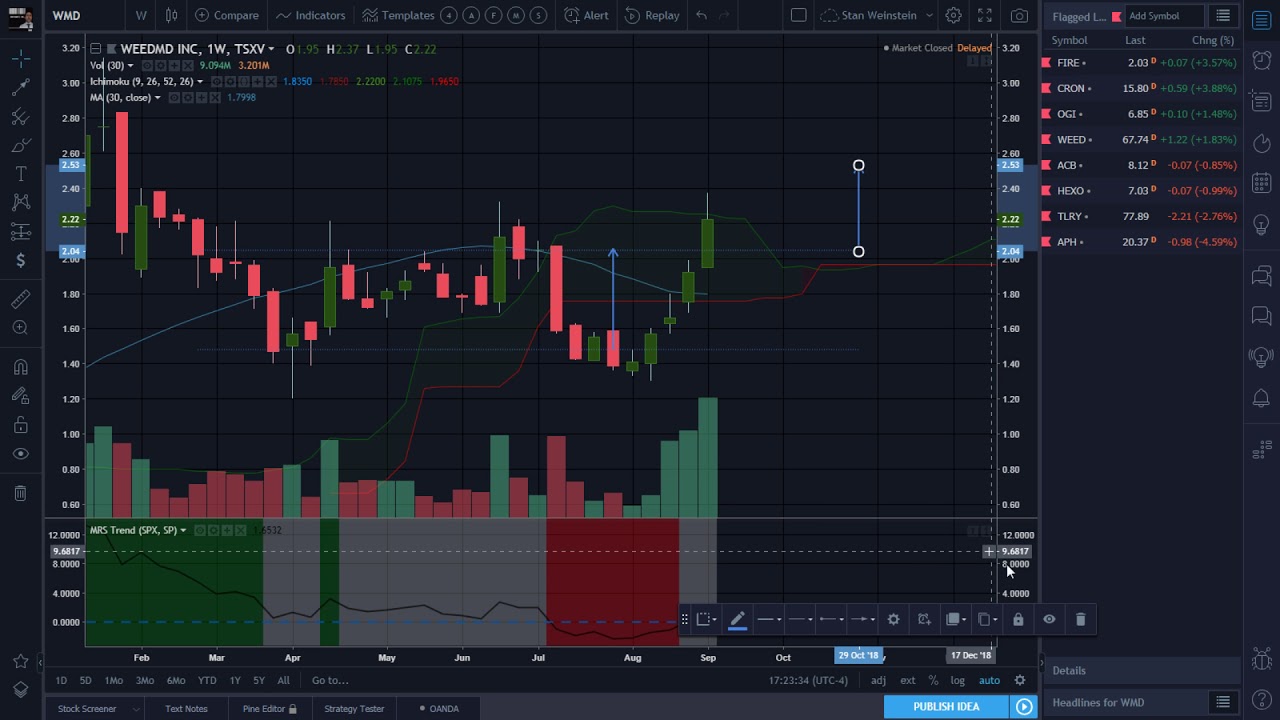Switch chart to fullscreen mode
The height and width of the screenshot is (720, 1280).
(985, 15)
